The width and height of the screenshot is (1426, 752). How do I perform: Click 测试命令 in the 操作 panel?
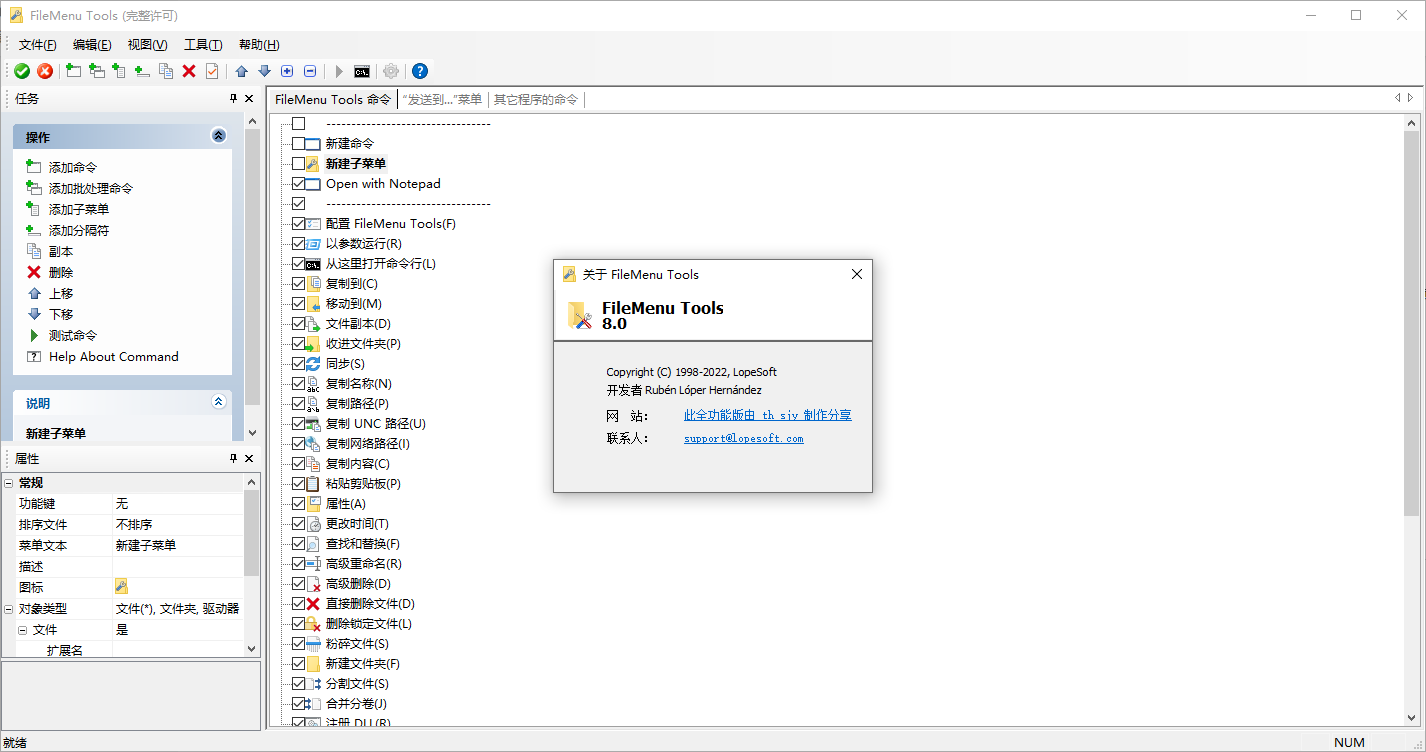tap(73, 335)
